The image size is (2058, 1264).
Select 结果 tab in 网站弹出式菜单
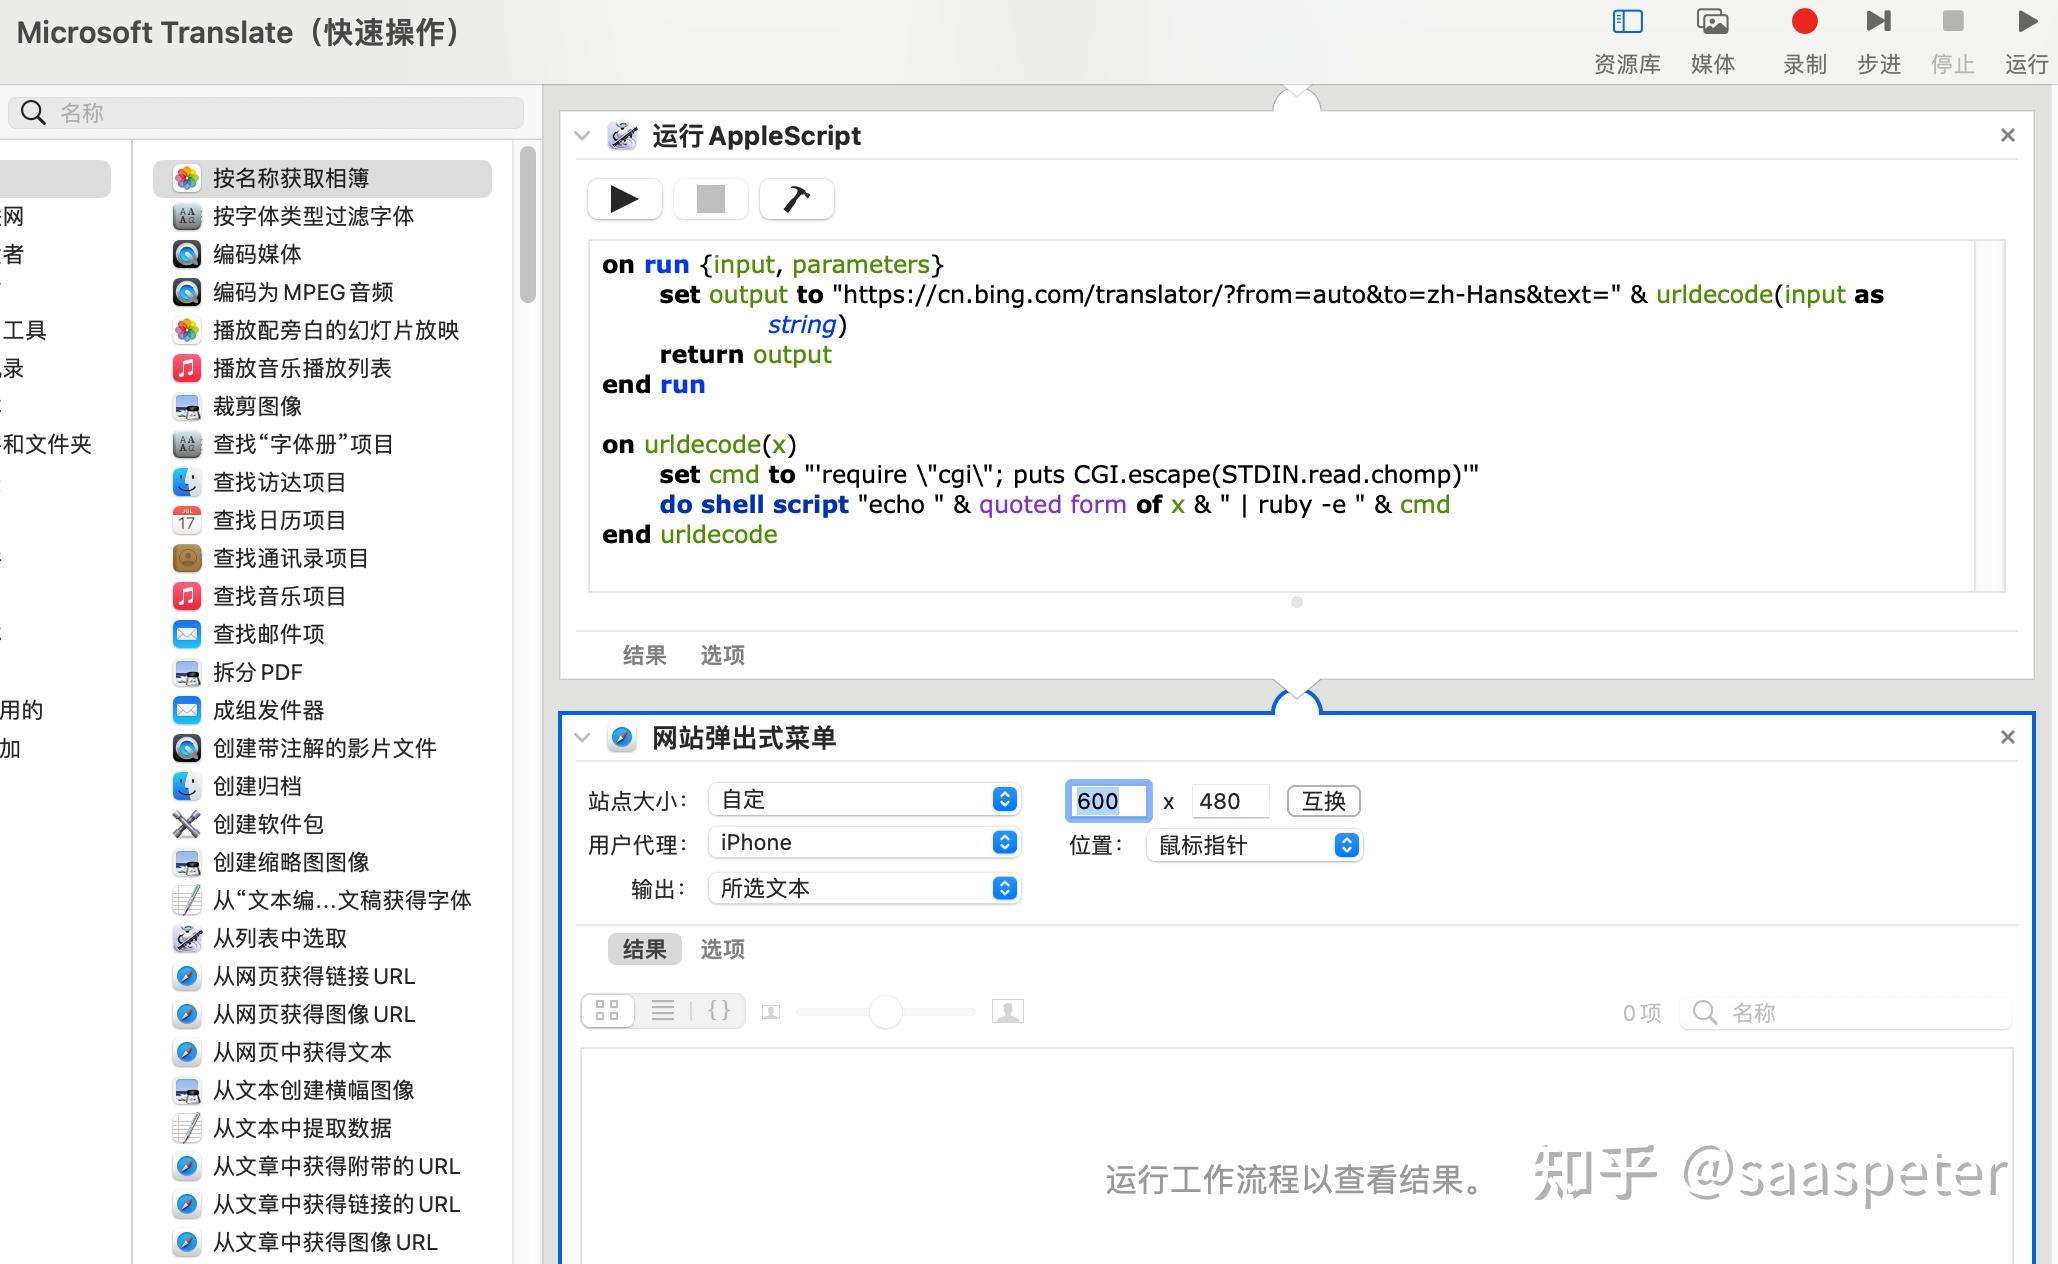click(644, 949)
